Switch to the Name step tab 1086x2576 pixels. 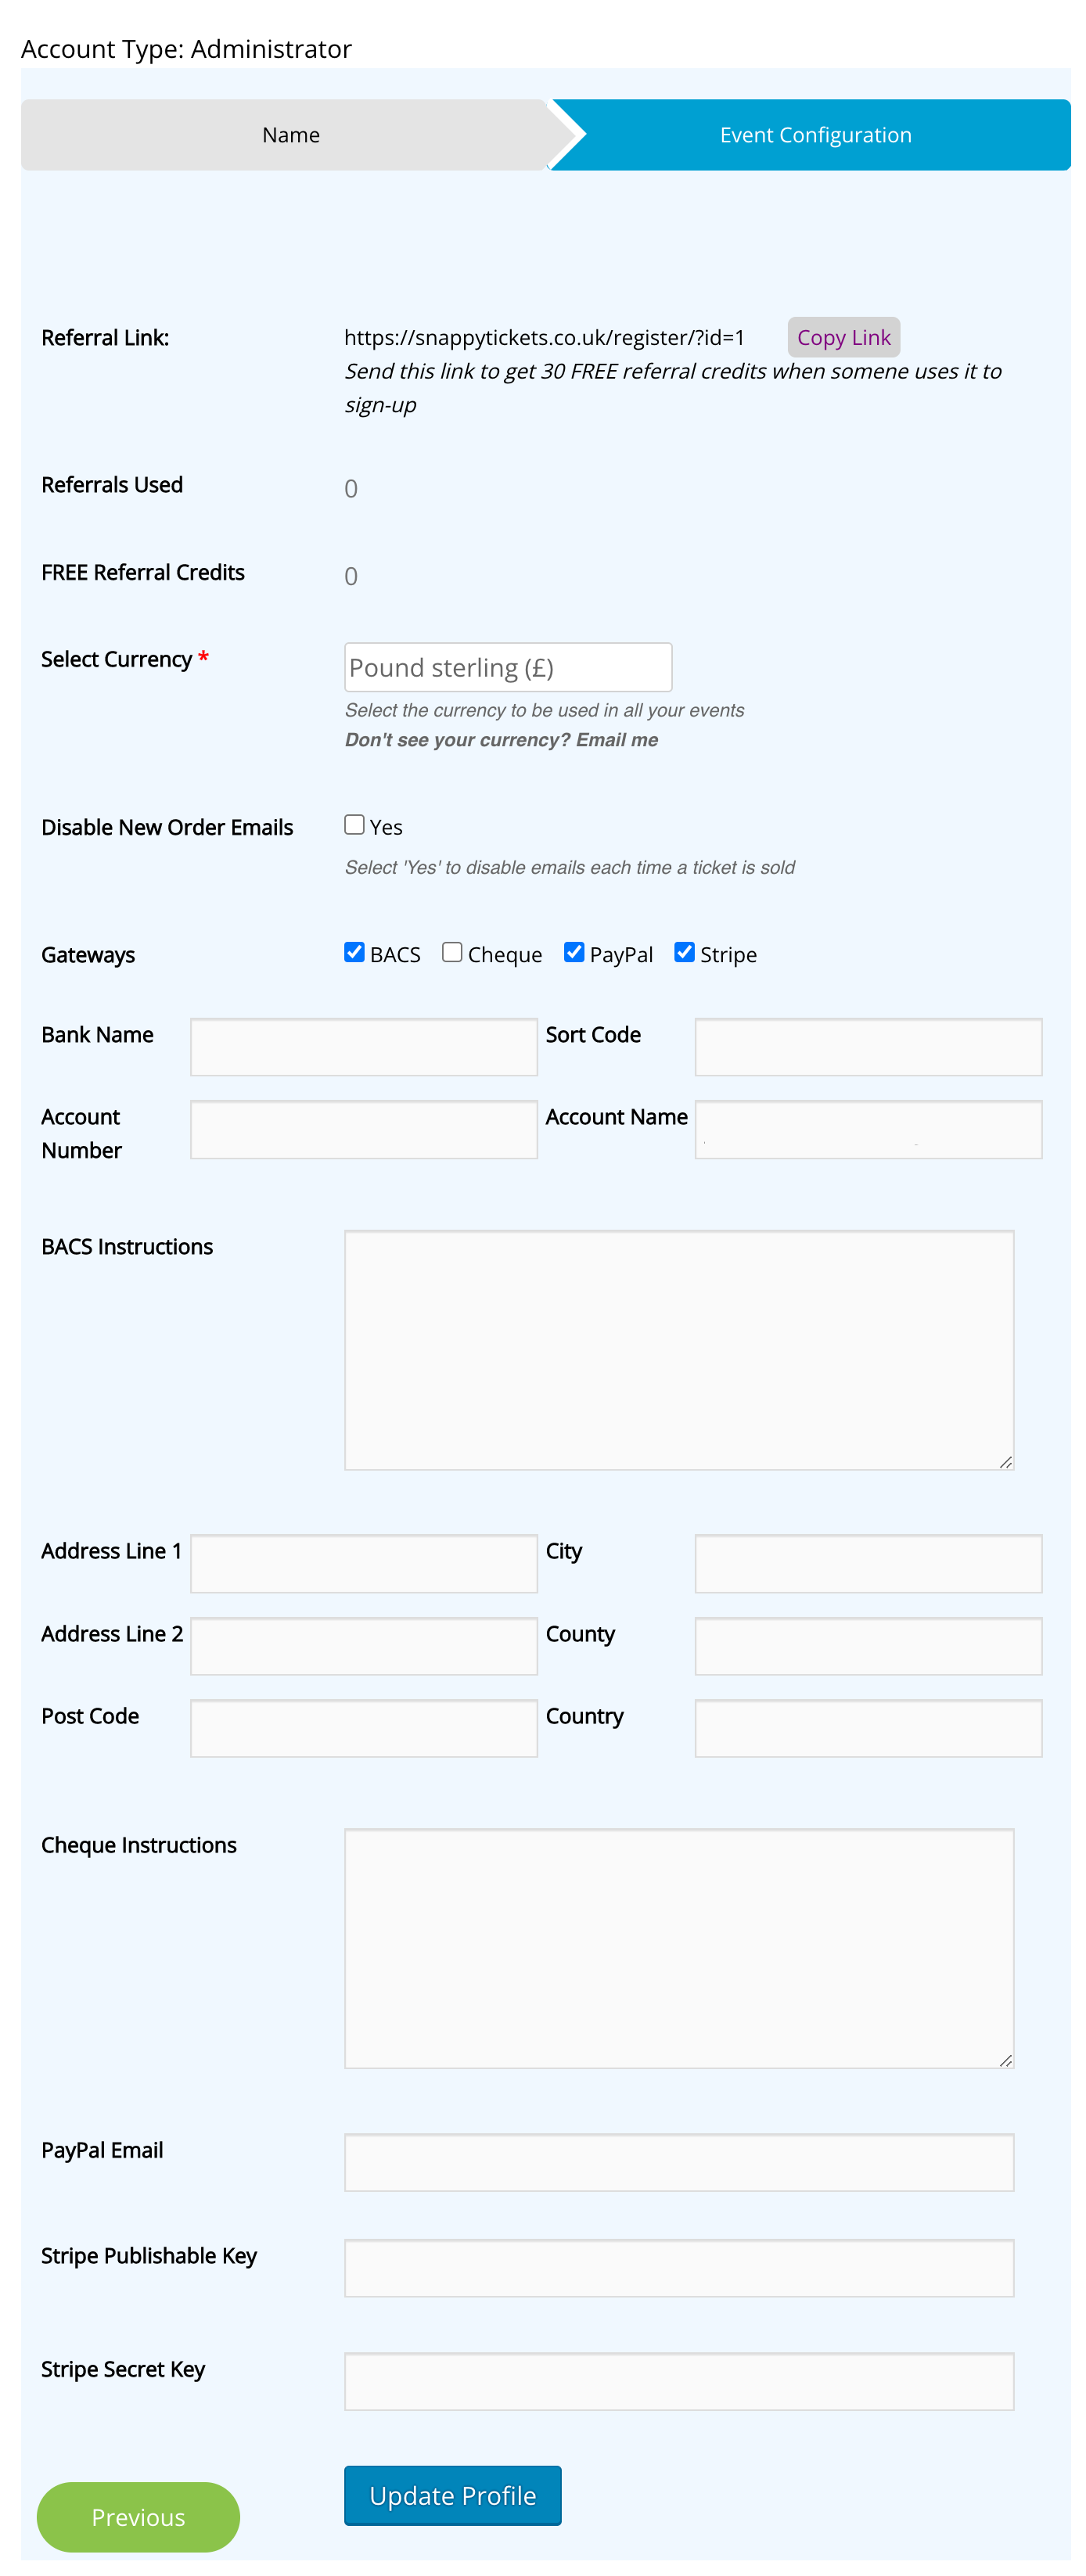tap(290, 135)
